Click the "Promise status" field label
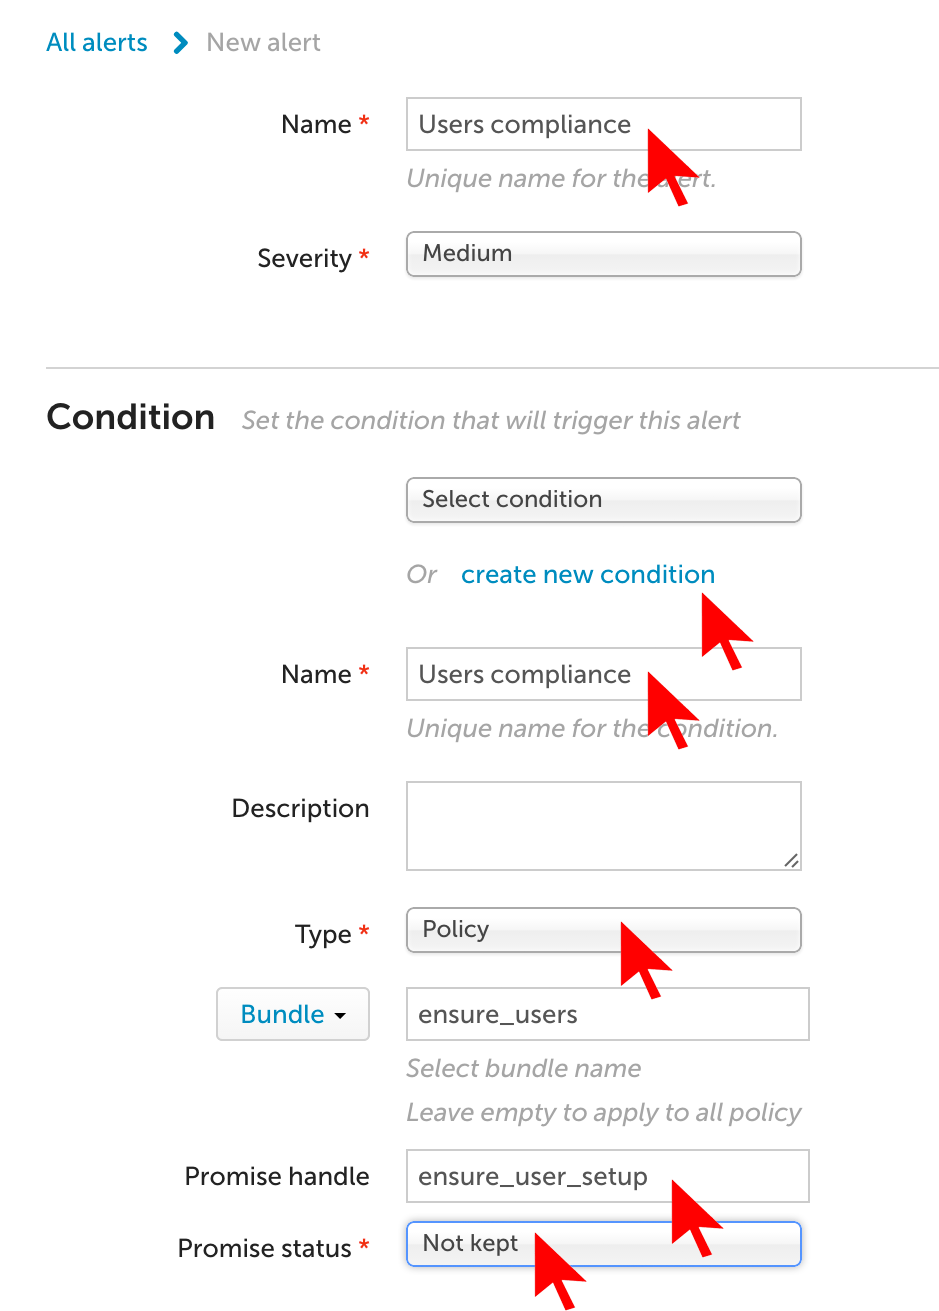Viewport: 939px width, 1311px height. click(264, 1249)
